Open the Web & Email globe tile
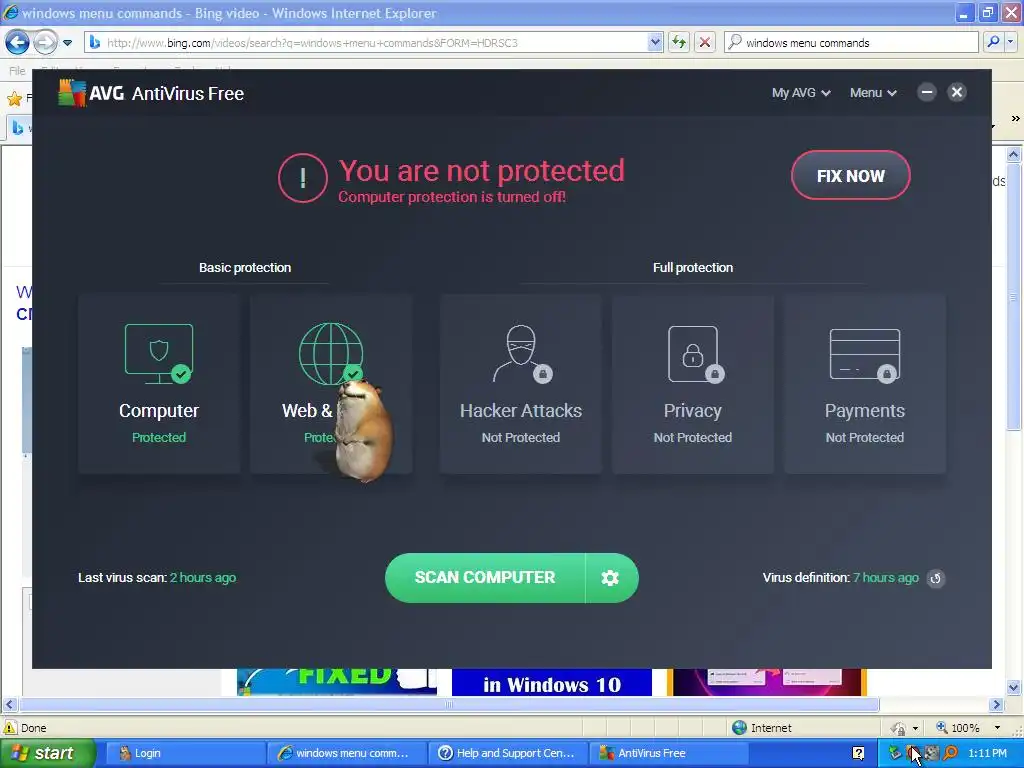This screenshot has height=768, width=1024. tap(330, 384)
